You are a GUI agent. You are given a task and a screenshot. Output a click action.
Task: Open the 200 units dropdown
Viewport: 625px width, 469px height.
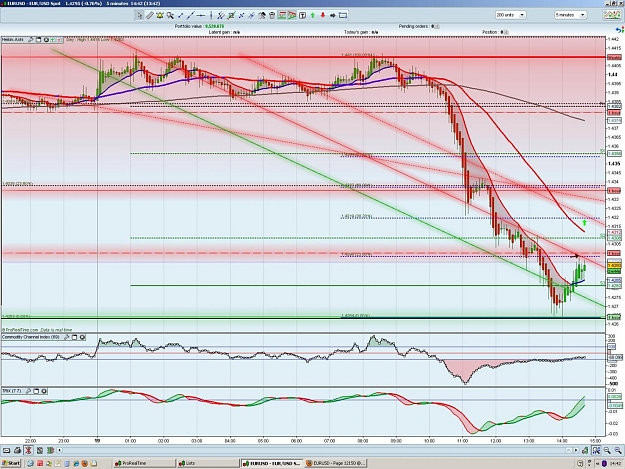point(511,15)
